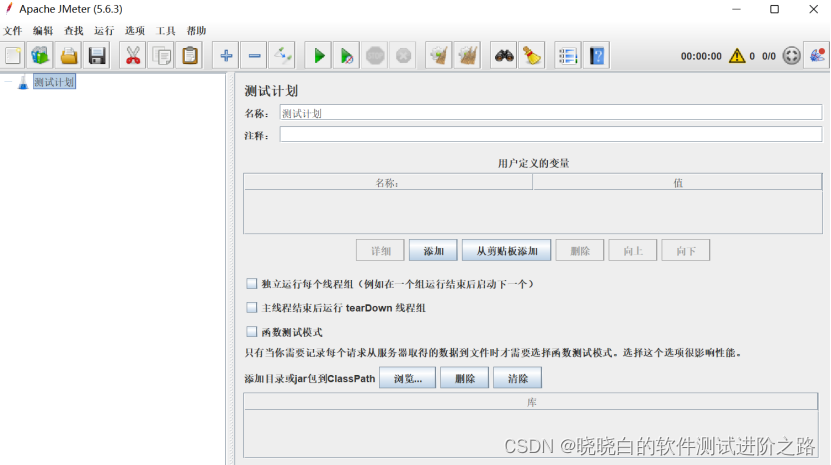The width and height of the screenshot is (831, 465).
Task: Click the 添加 variable button
Action: [x=433, y=251]
